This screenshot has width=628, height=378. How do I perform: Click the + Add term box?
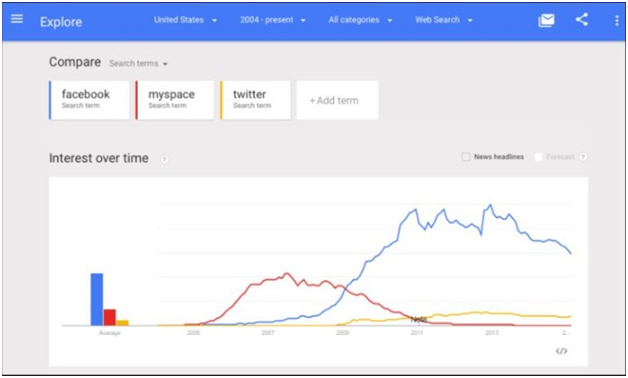[x=337, y=100]
